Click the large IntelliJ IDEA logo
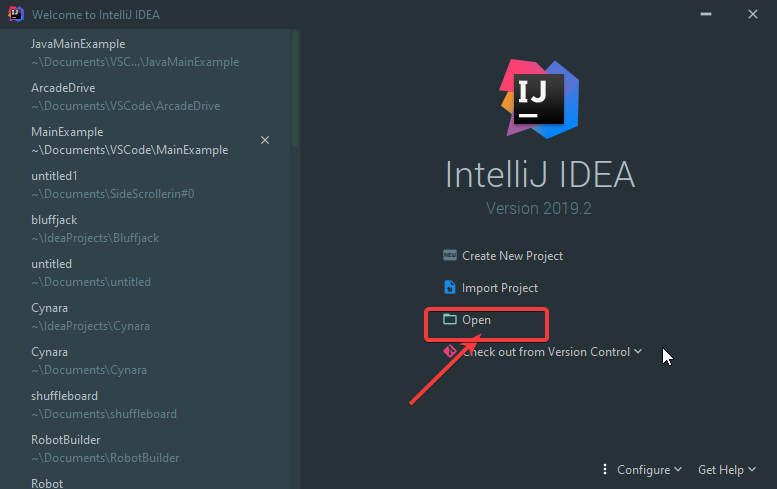This screenshot has width=777, height=489. point(539,99)
